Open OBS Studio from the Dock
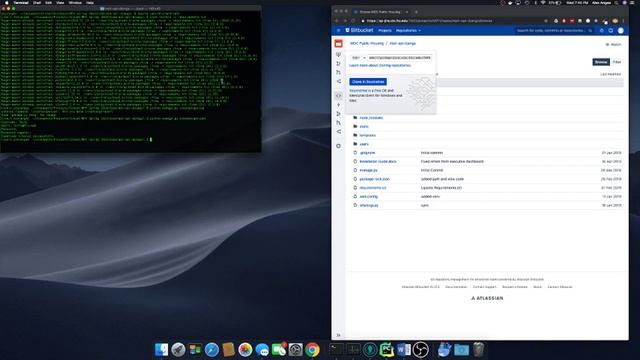Screen dimensions: 640x360 (420, 350)
